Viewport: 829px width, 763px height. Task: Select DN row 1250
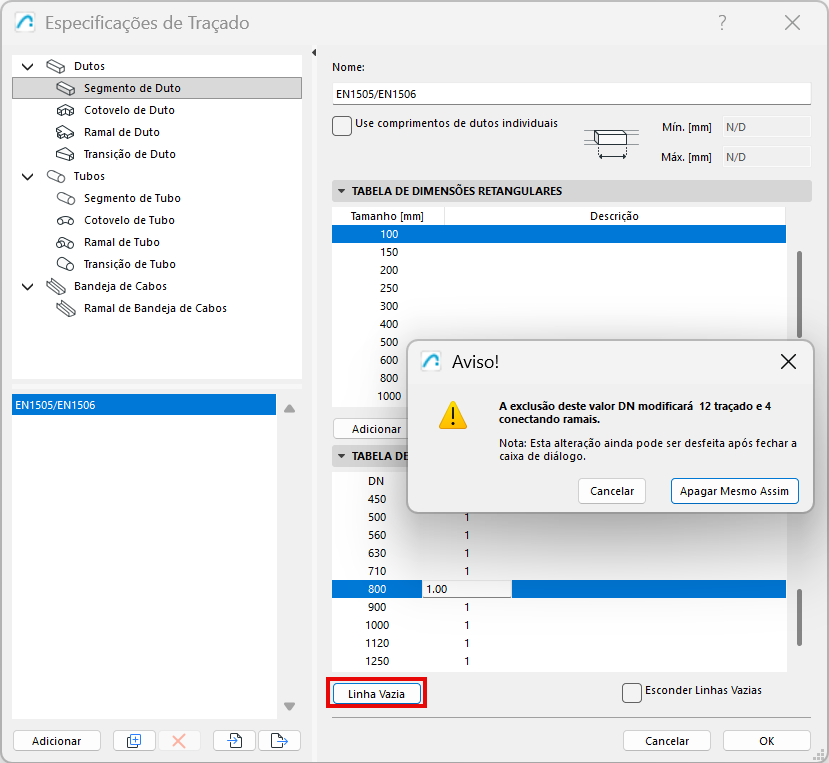[x=559, y=661]
